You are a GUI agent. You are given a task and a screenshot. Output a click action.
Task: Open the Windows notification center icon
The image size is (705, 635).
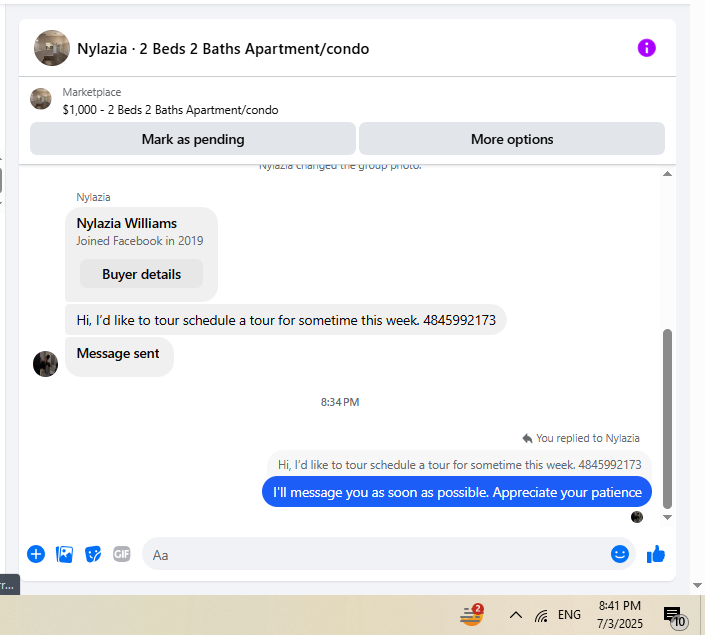coord(675,616)
